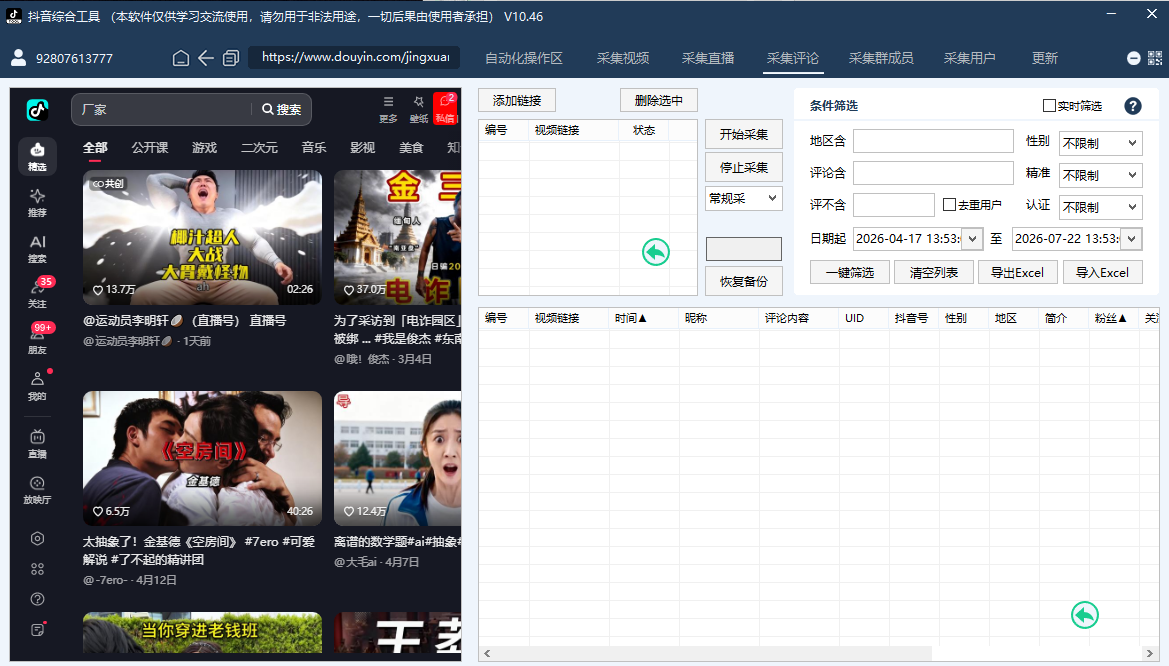Click the 地区含 input field
The height and width of the screenshot is (666, 1169).
(933, 141)
